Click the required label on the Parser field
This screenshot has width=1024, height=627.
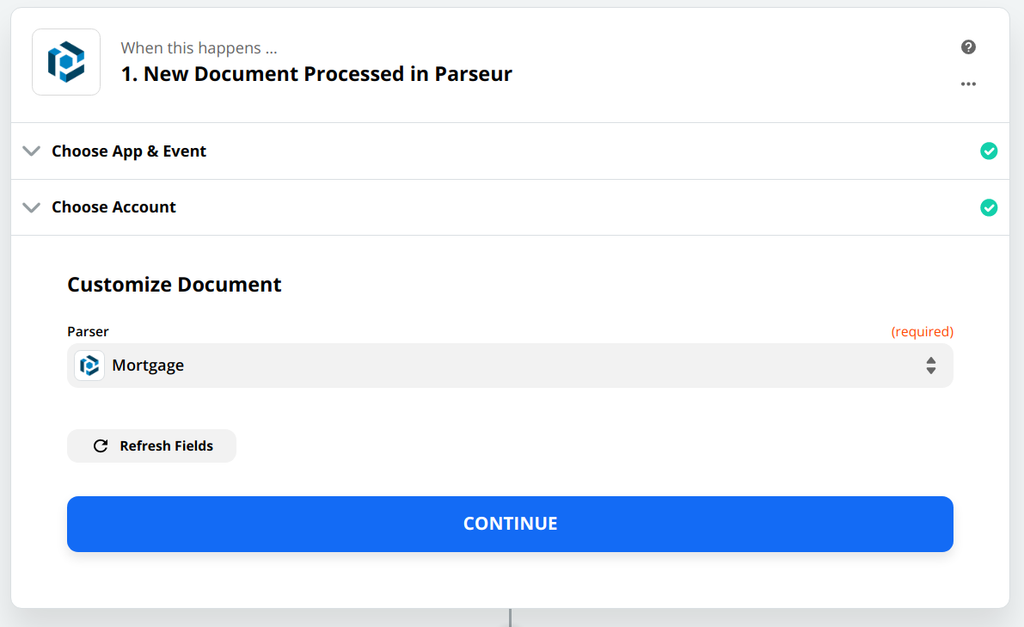923,331
